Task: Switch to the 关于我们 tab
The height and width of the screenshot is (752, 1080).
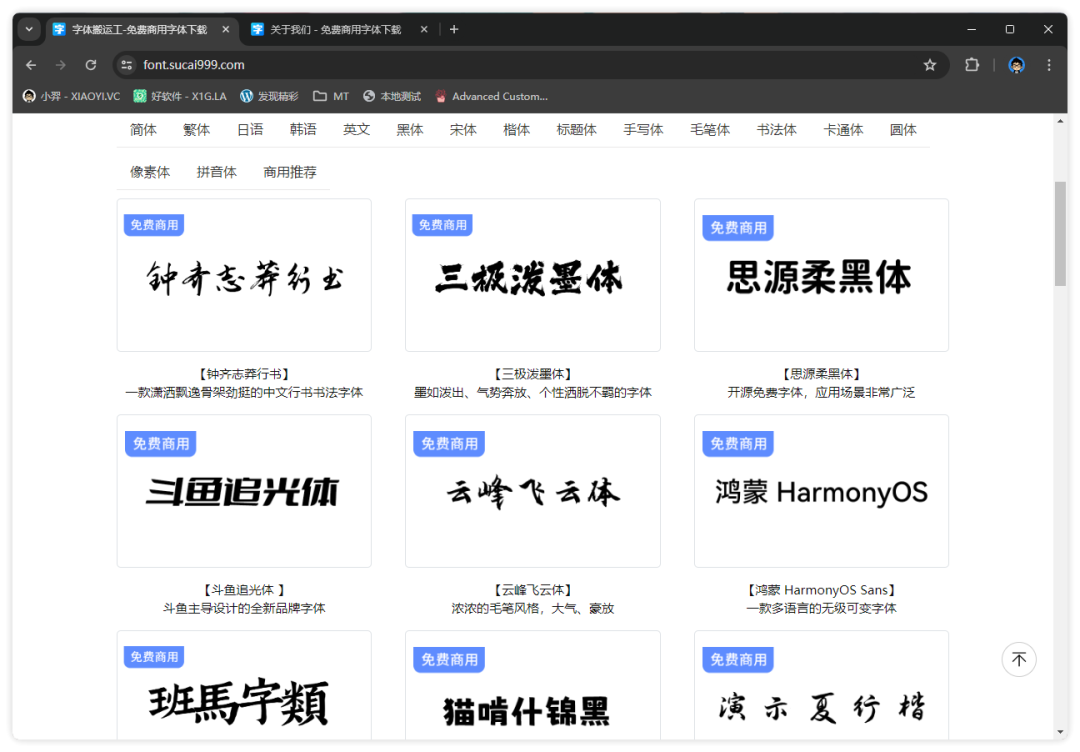Action: tap(335, 30)
